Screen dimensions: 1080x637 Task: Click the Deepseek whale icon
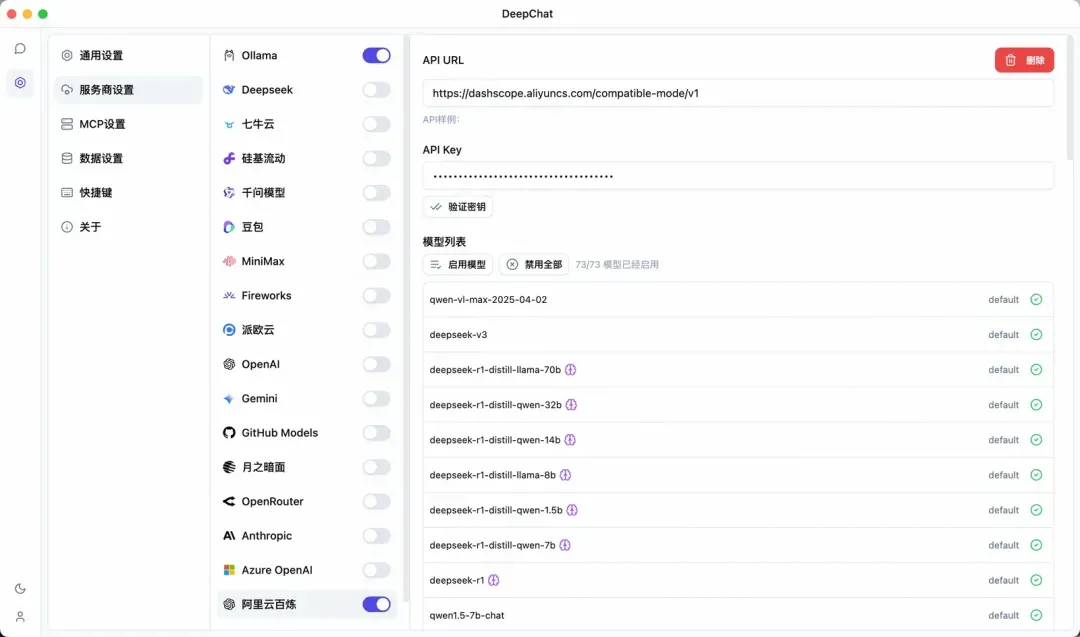point(229,90)
